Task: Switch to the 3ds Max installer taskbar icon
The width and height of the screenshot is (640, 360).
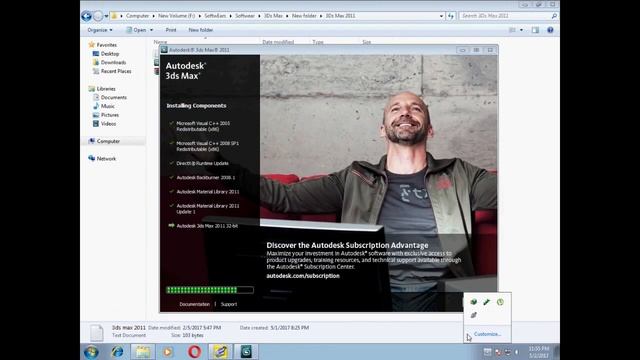Action: pyautogui.click(x=246, y=351)
